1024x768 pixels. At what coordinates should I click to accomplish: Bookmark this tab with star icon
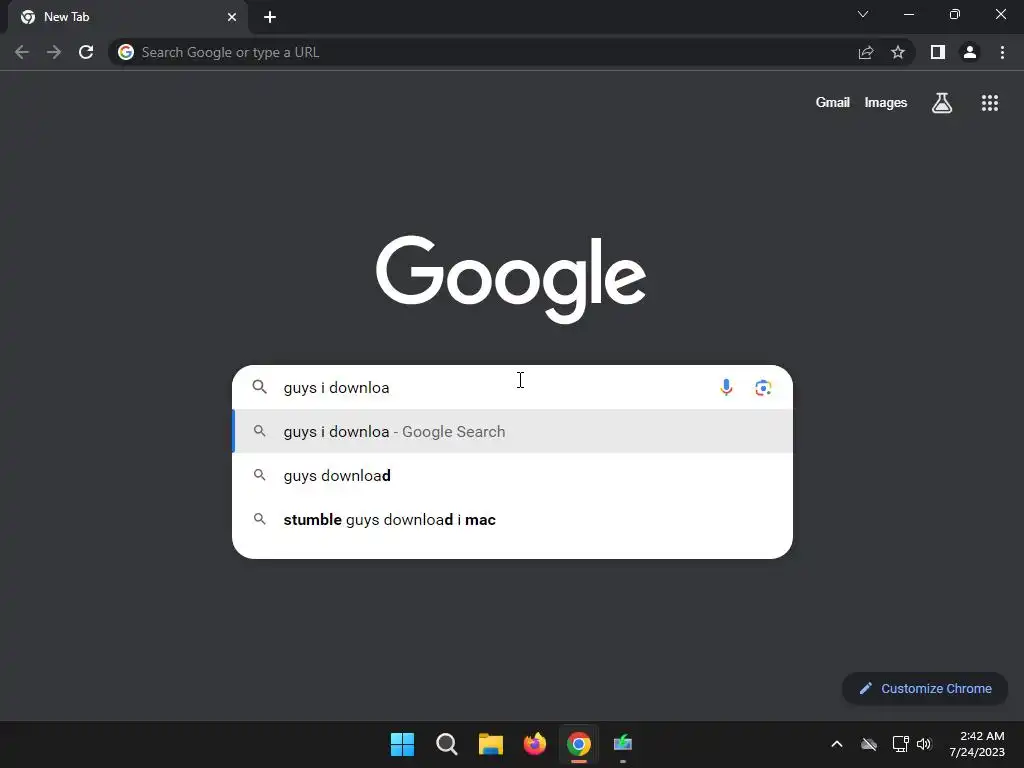[x=898, y=52]
